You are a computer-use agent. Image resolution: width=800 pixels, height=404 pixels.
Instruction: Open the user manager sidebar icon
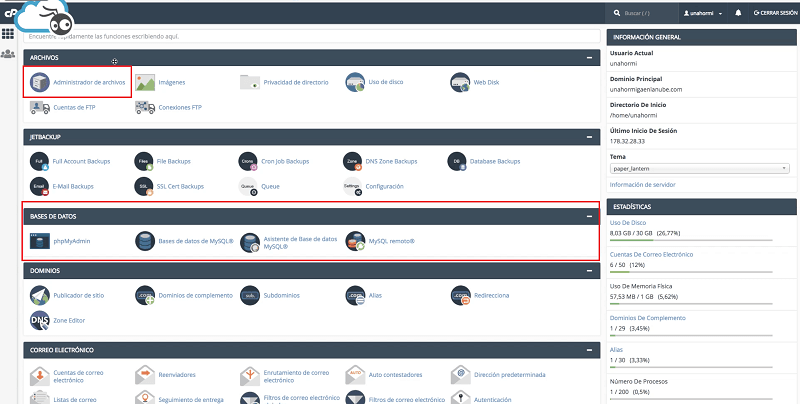8,54
